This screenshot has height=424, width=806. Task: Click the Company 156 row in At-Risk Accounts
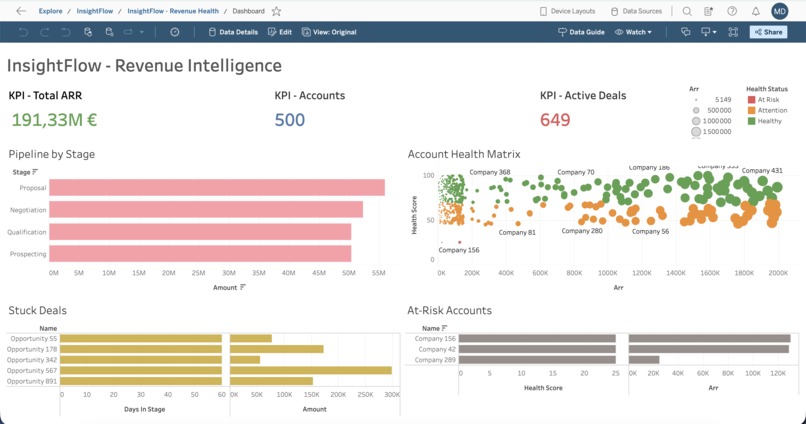point(435,339)
